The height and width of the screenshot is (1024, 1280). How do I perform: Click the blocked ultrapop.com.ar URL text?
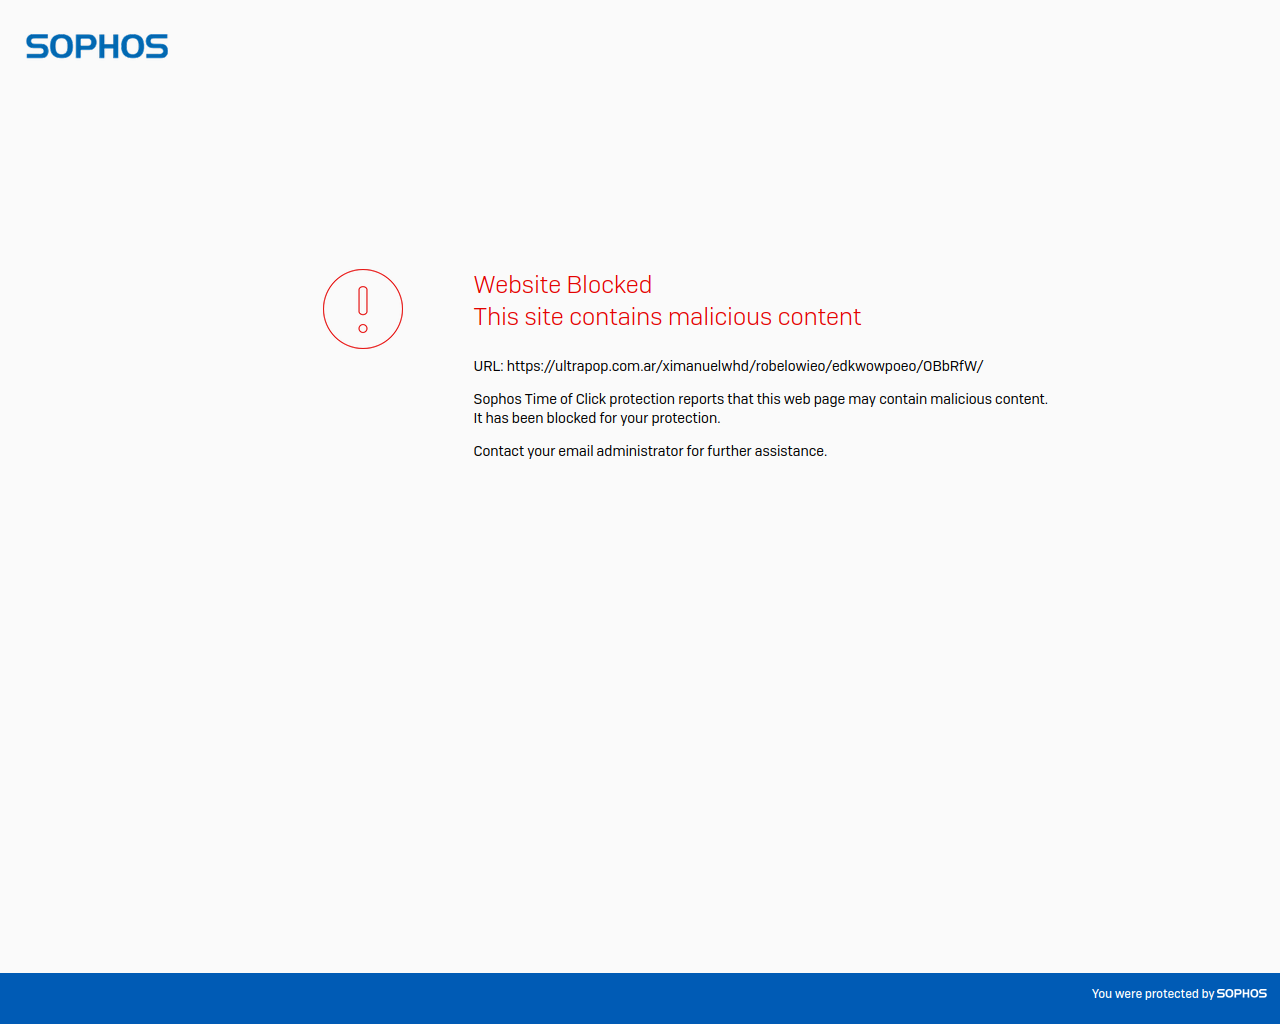(x=745, y=366)
